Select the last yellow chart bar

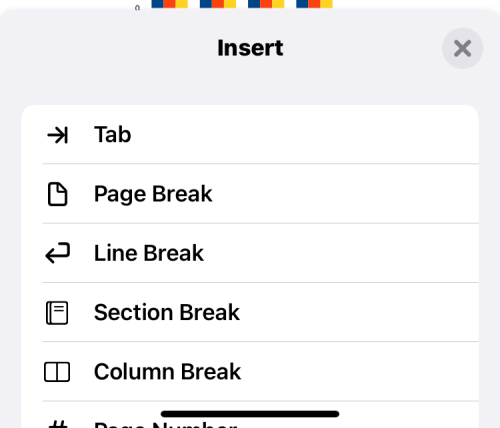point(327,4)
